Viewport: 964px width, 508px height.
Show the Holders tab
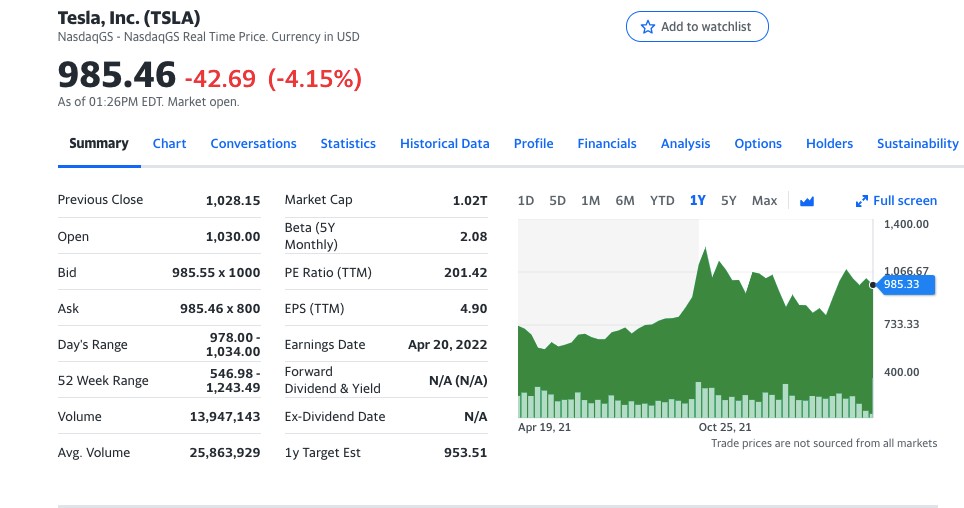[829, 144]
